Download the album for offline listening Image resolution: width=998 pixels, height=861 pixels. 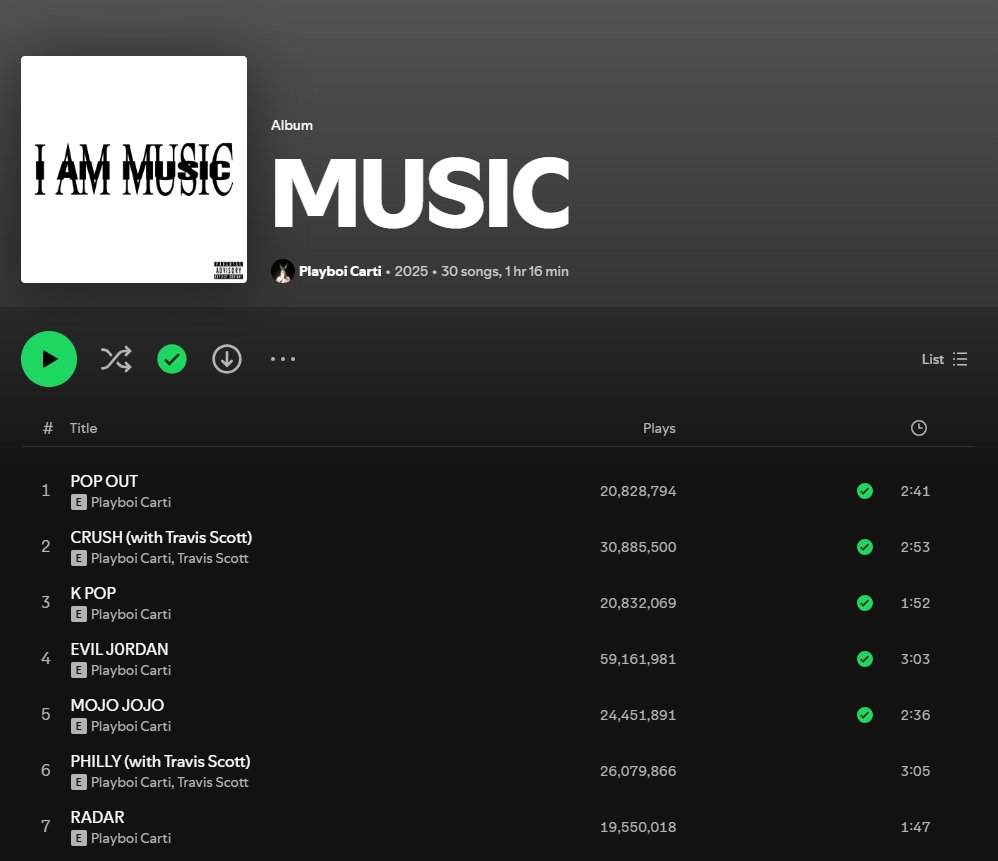pyautogui.click(x=227, y=359)
